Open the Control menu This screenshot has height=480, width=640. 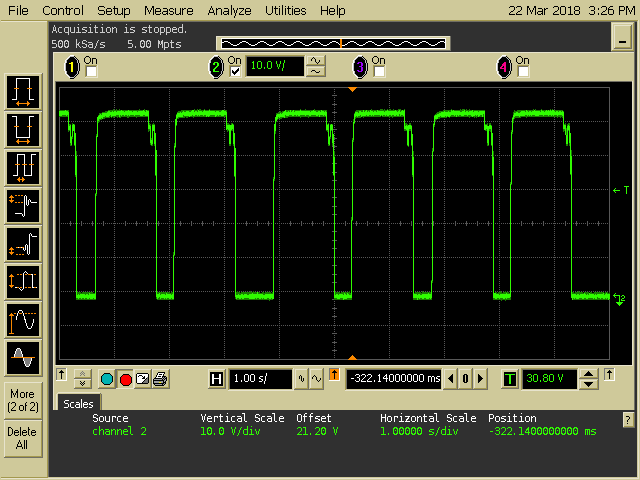tap(63, 10)
